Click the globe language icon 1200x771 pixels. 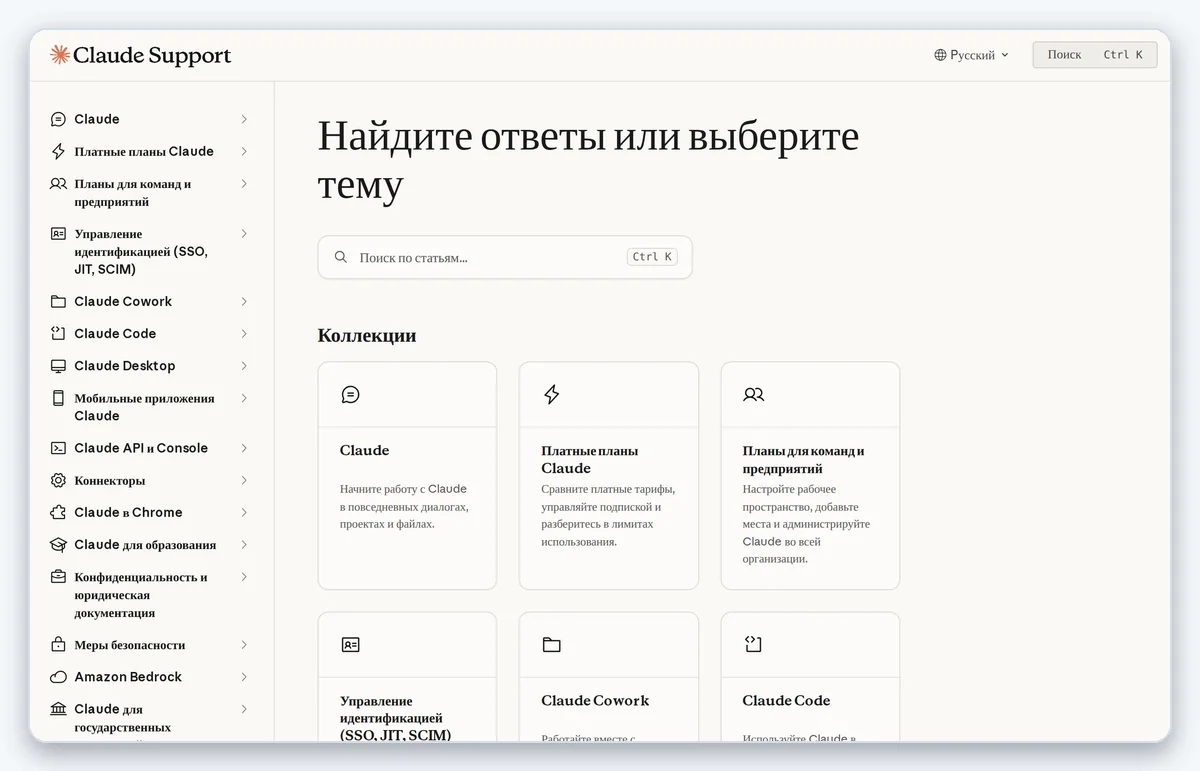940,55
